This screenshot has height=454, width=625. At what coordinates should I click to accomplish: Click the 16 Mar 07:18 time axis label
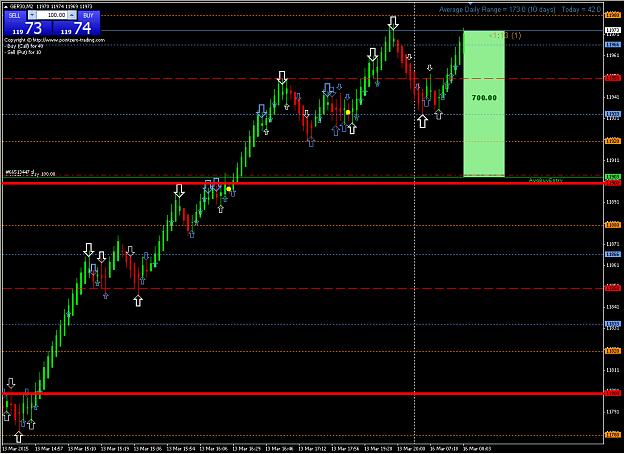pos(444,449)
